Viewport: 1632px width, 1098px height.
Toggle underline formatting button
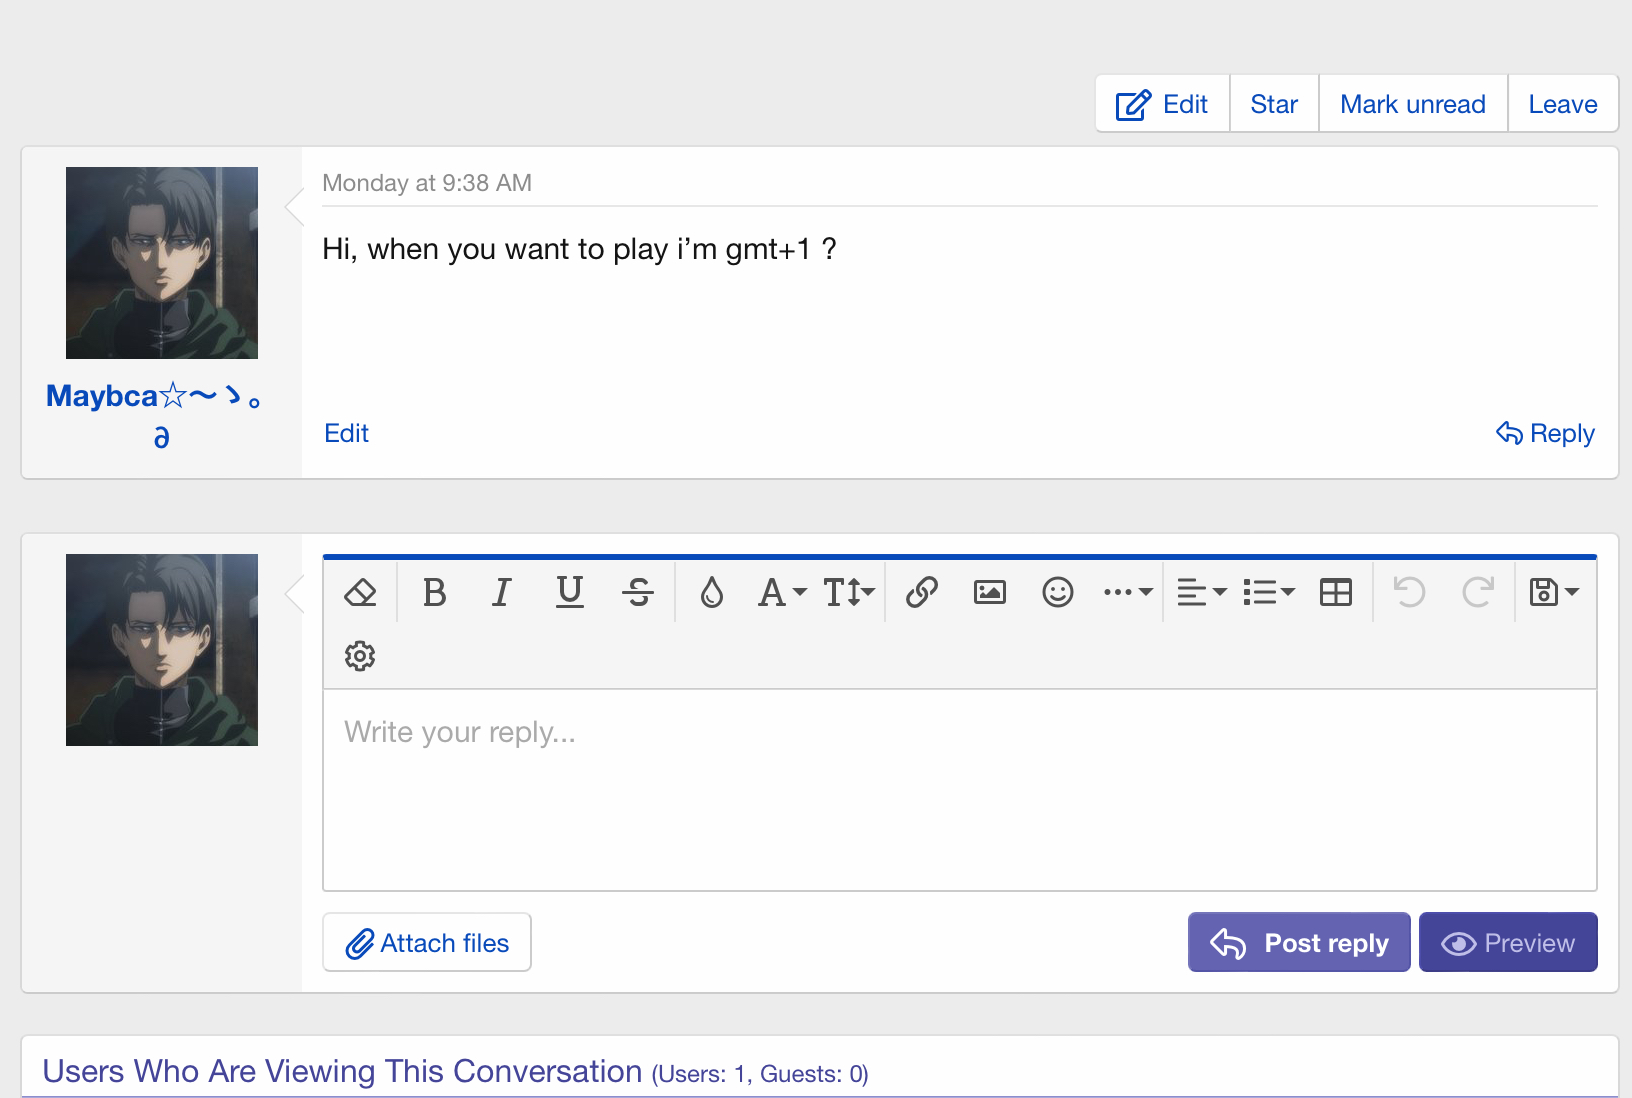click(x=570, y=593)
